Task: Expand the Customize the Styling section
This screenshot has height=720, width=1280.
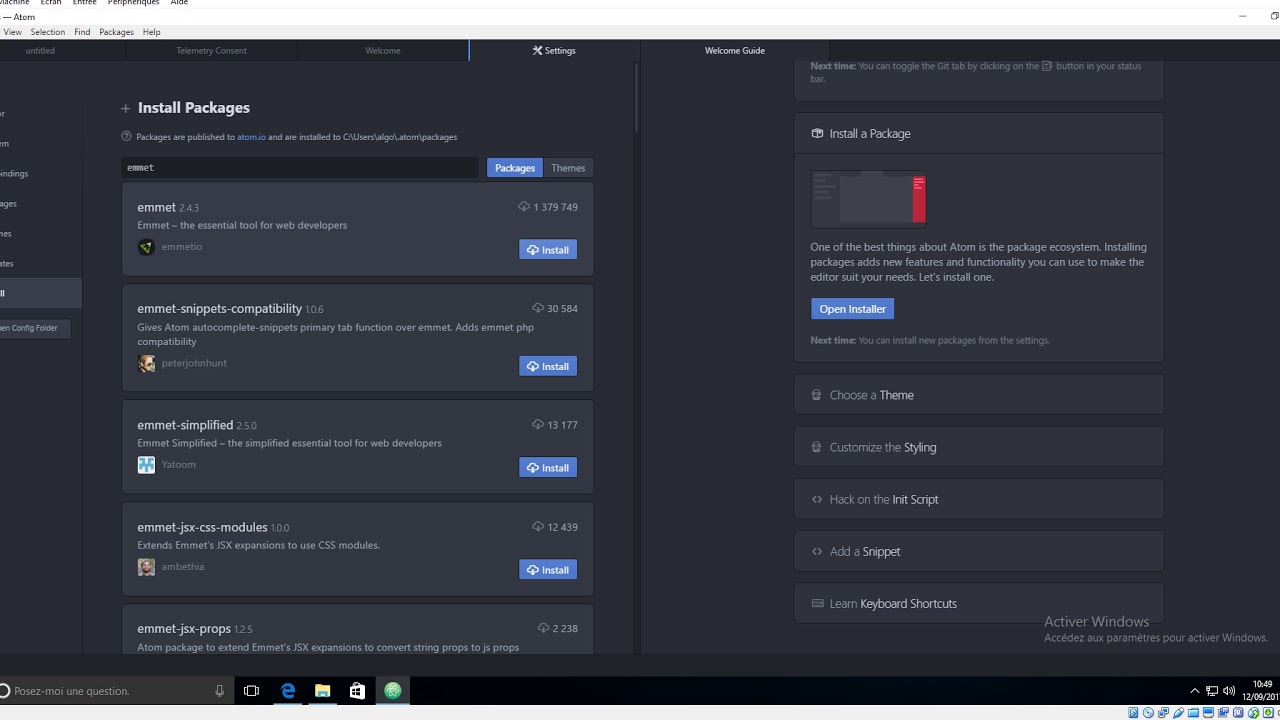Action: pos(979,447)
